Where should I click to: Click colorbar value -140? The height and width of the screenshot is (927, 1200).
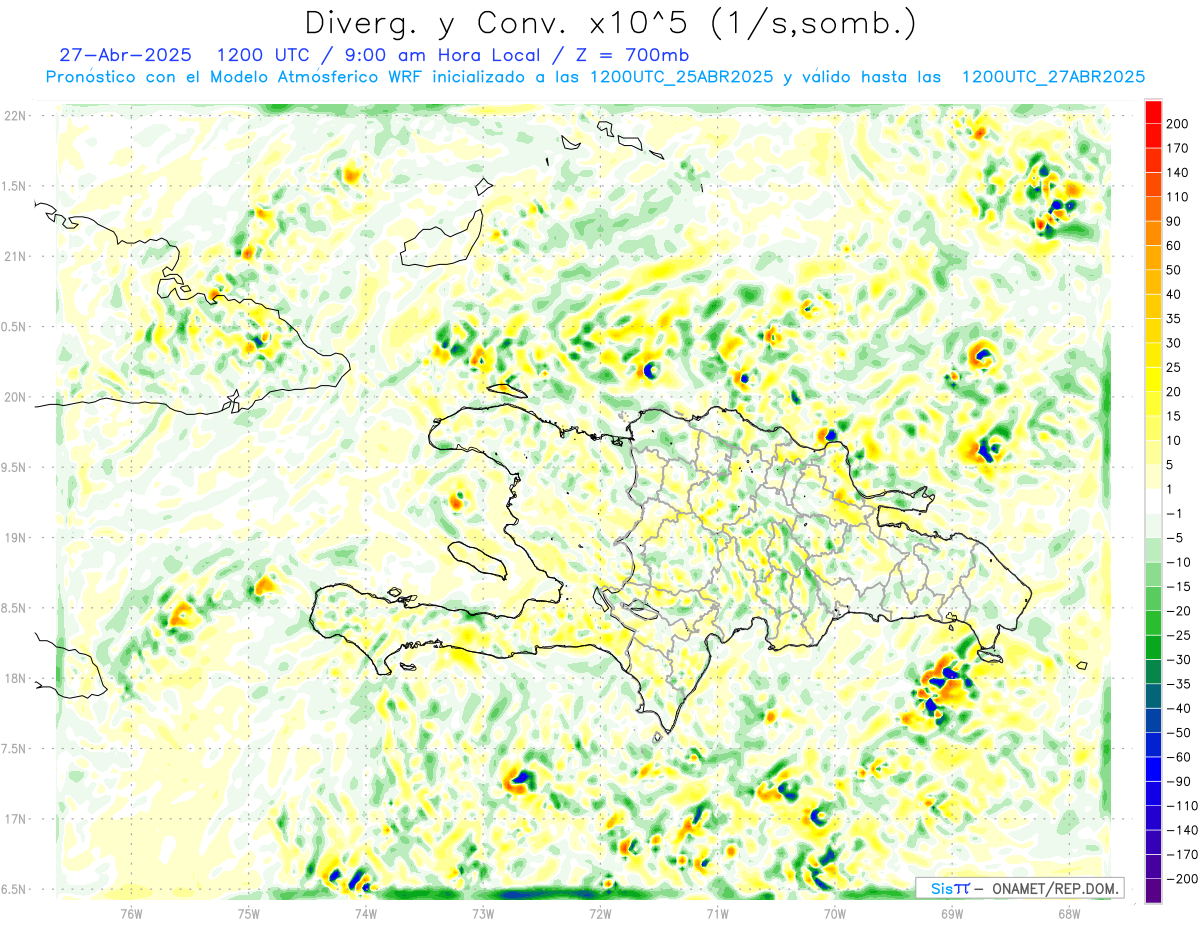1182,830
